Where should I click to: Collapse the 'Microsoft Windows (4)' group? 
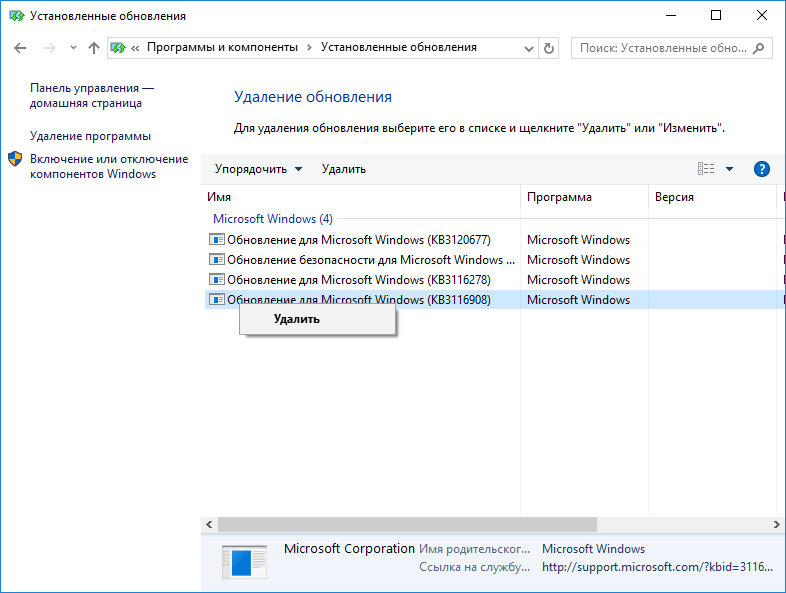[x=273, y=219]
